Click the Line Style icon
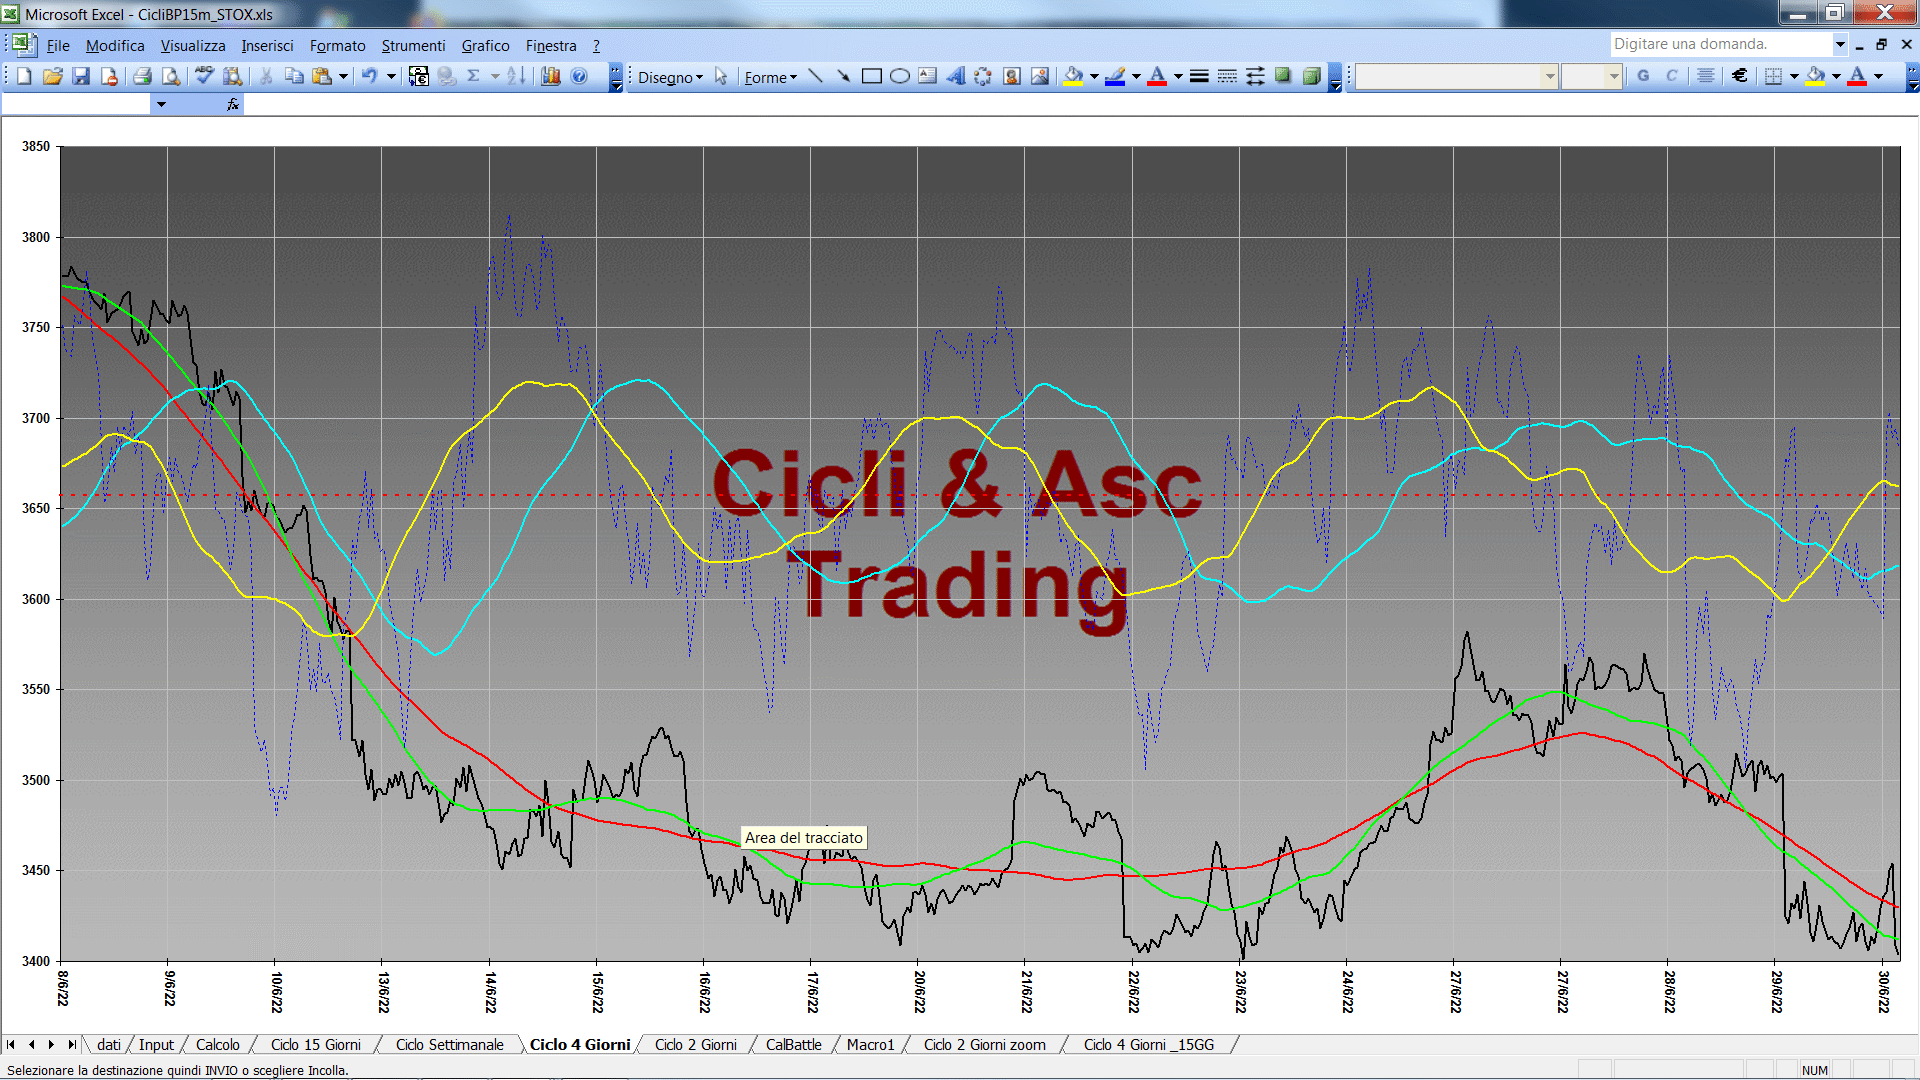Screen dimensions: 1920x1080 [x=1199, y=76]
